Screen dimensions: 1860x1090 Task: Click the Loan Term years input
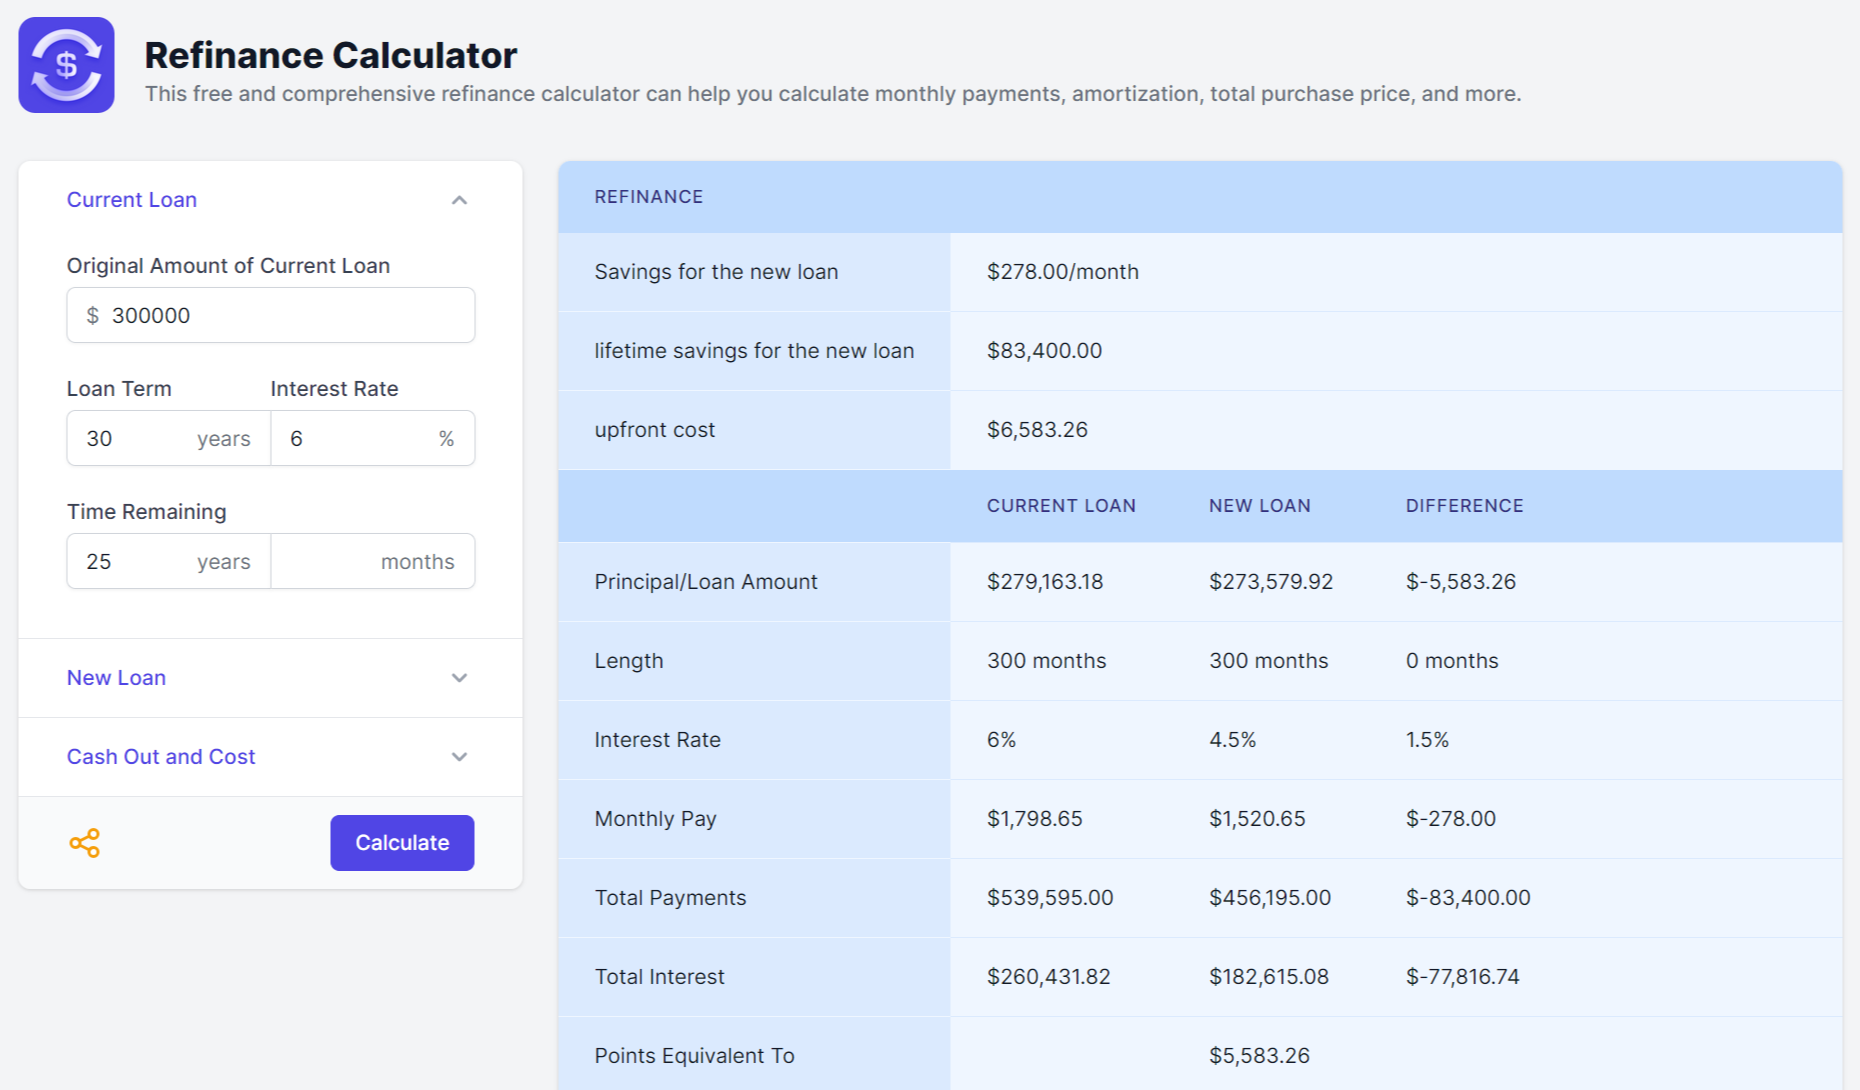pos(135,439)
